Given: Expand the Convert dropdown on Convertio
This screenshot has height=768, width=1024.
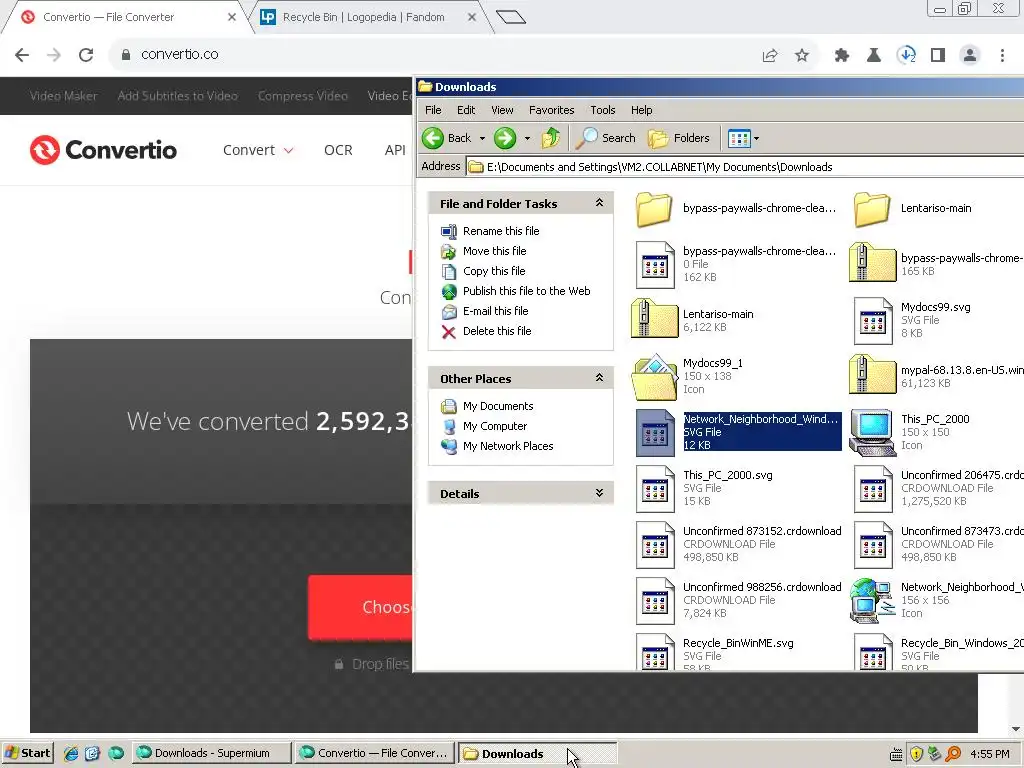Looking at the screenshot, I should click(x=258, y=150).
